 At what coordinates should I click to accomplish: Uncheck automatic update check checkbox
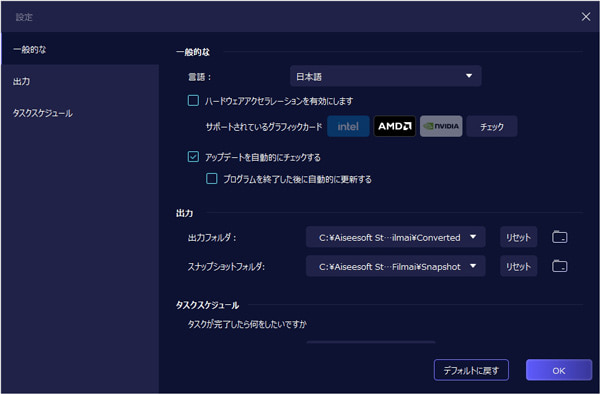pyautogui.click(x=193, y=157)
